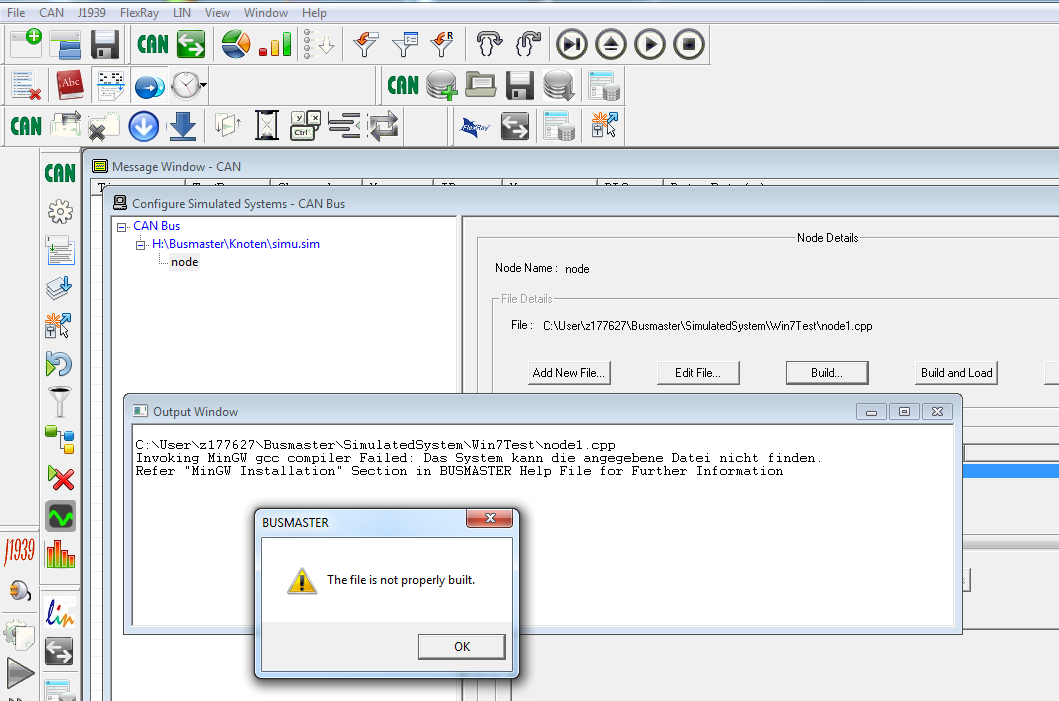Click the Ctrl key handler icon

[x=306, y=126]
